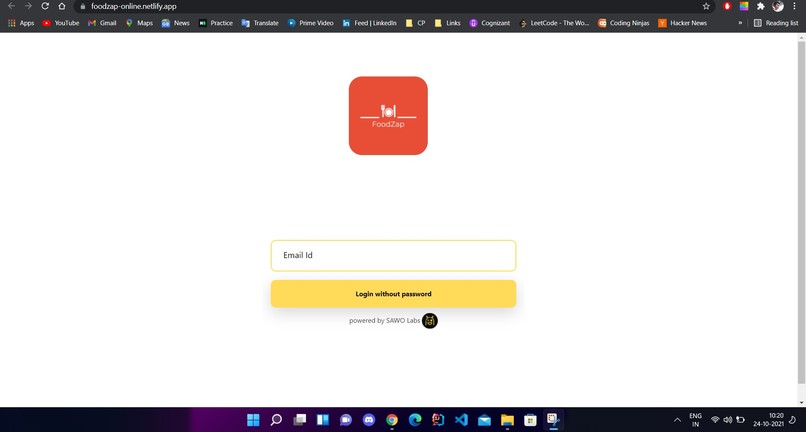The width and height of the screenshot is (806, 432).
Task: Open the LeetCode bookmark
Action: point(554,23)
